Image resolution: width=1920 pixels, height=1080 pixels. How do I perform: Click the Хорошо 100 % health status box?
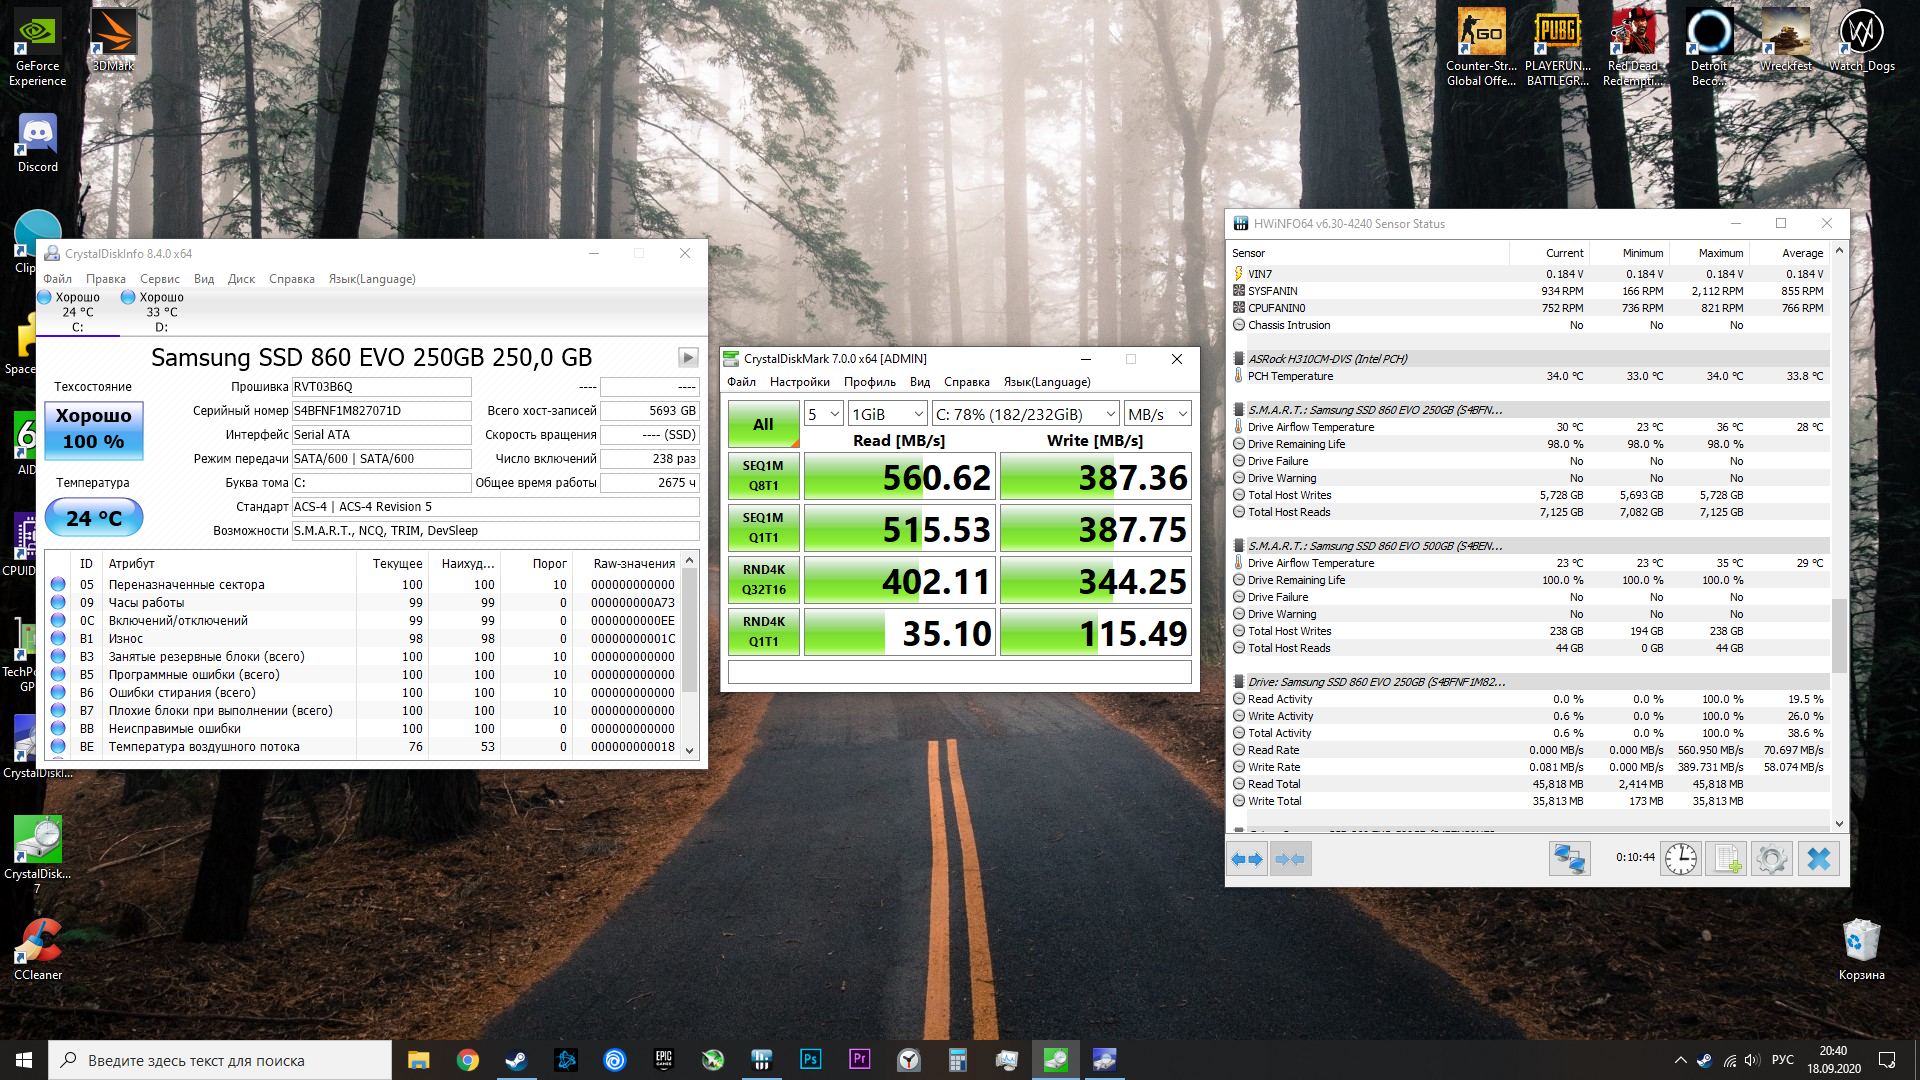[94, 429]
